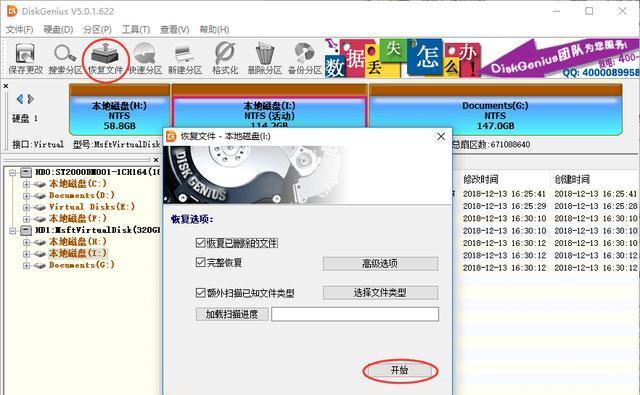
Task: Click drive icon beside Documents(D:)
Action: click(40, 196)
